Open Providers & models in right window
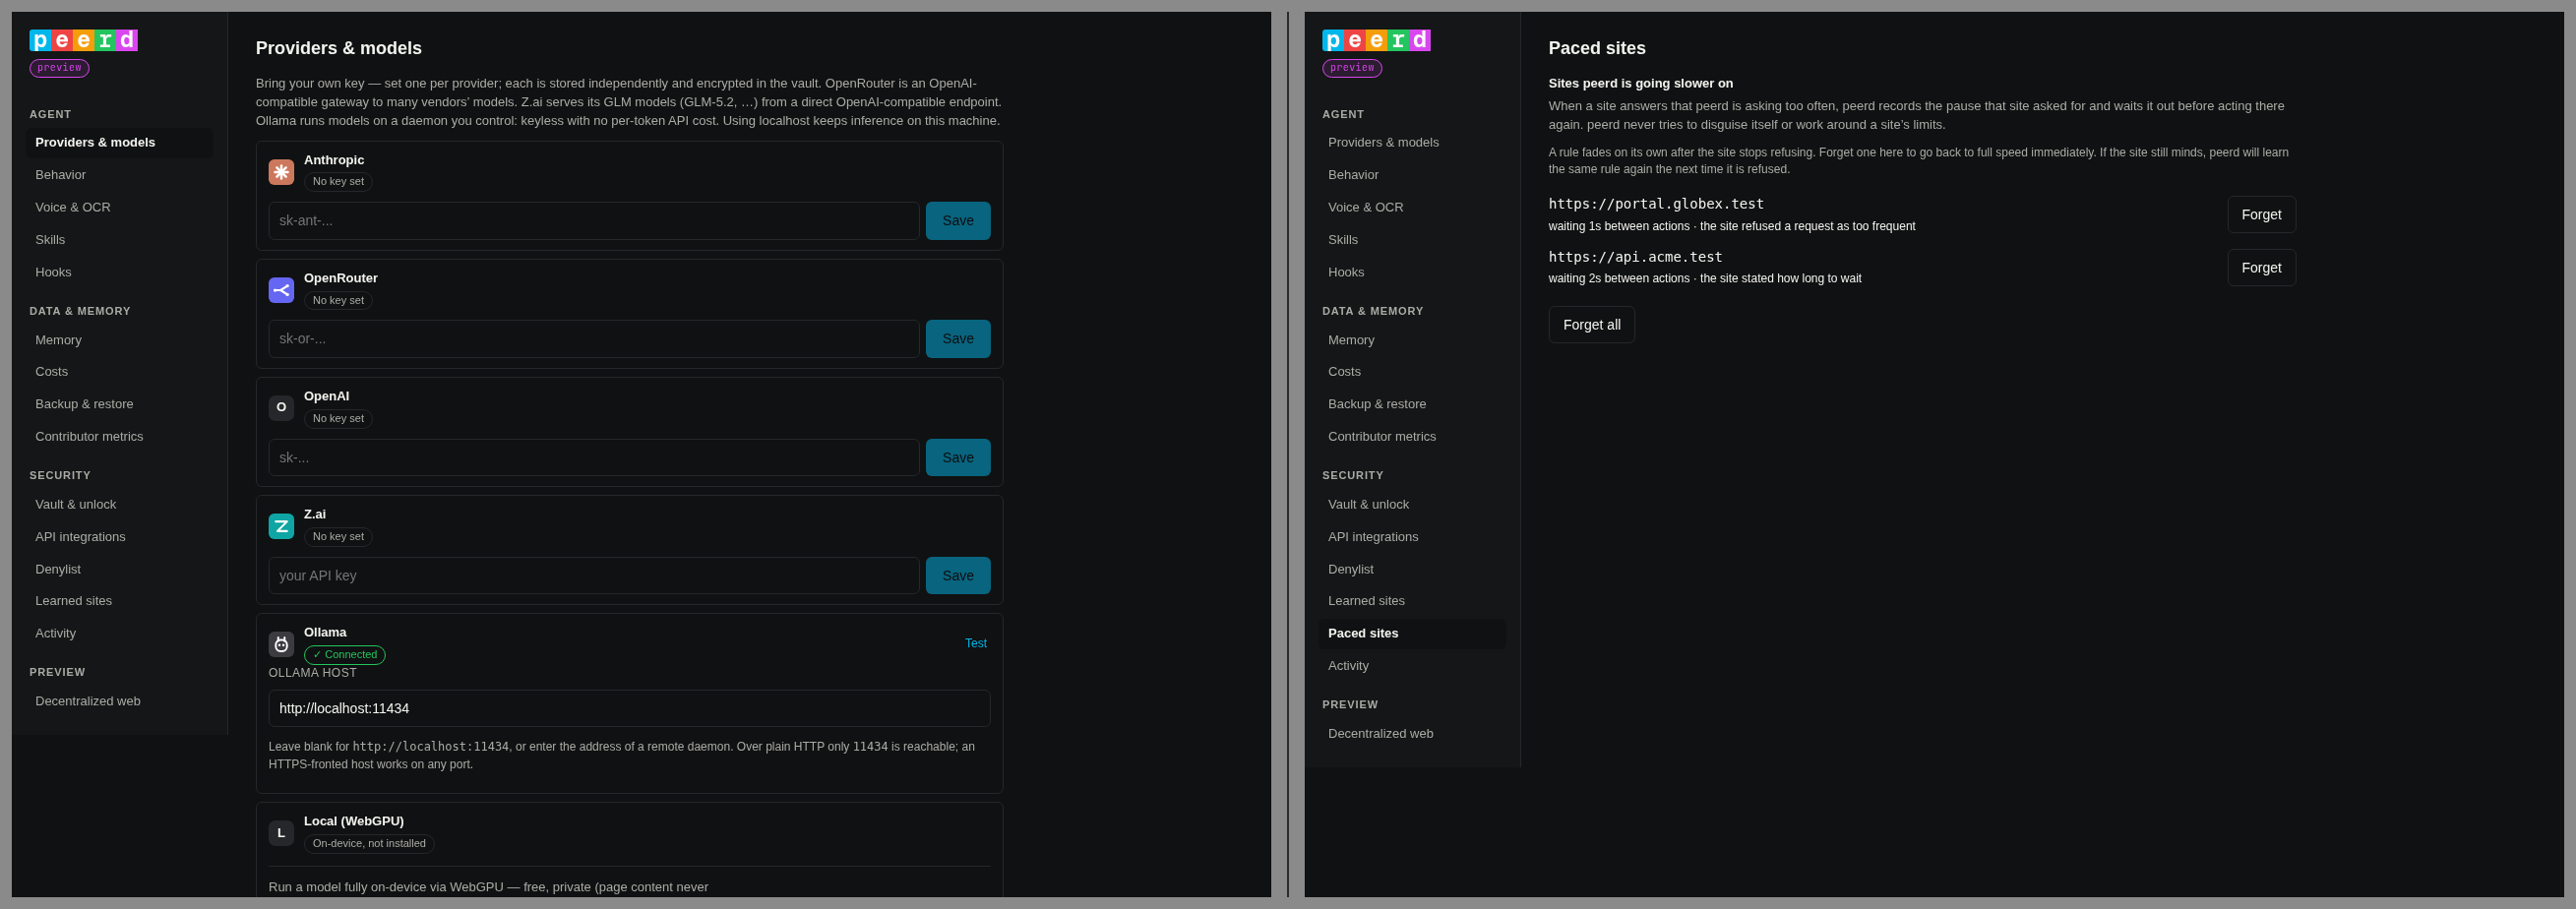Viewport: 2576px width, 909px height. [1412, 142]
